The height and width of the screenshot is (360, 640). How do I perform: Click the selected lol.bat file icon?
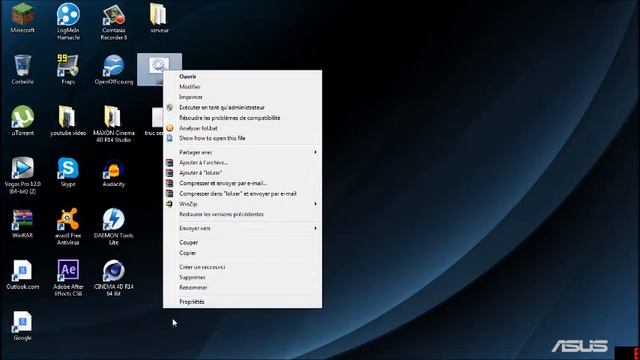point(159,65)
